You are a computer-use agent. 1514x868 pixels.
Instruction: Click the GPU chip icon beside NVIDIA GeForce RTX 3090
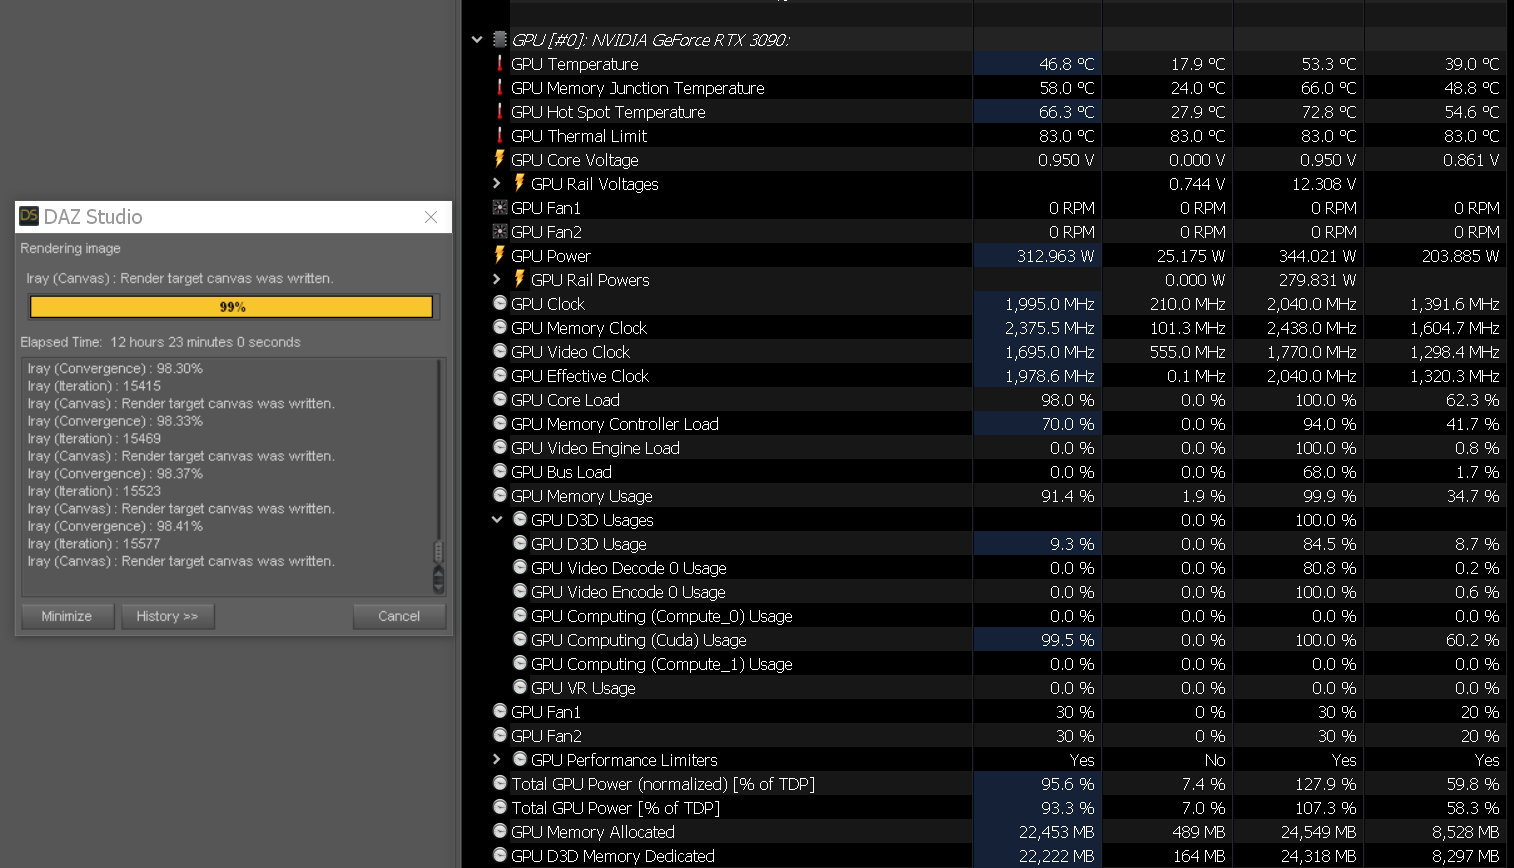pos(500,40)
